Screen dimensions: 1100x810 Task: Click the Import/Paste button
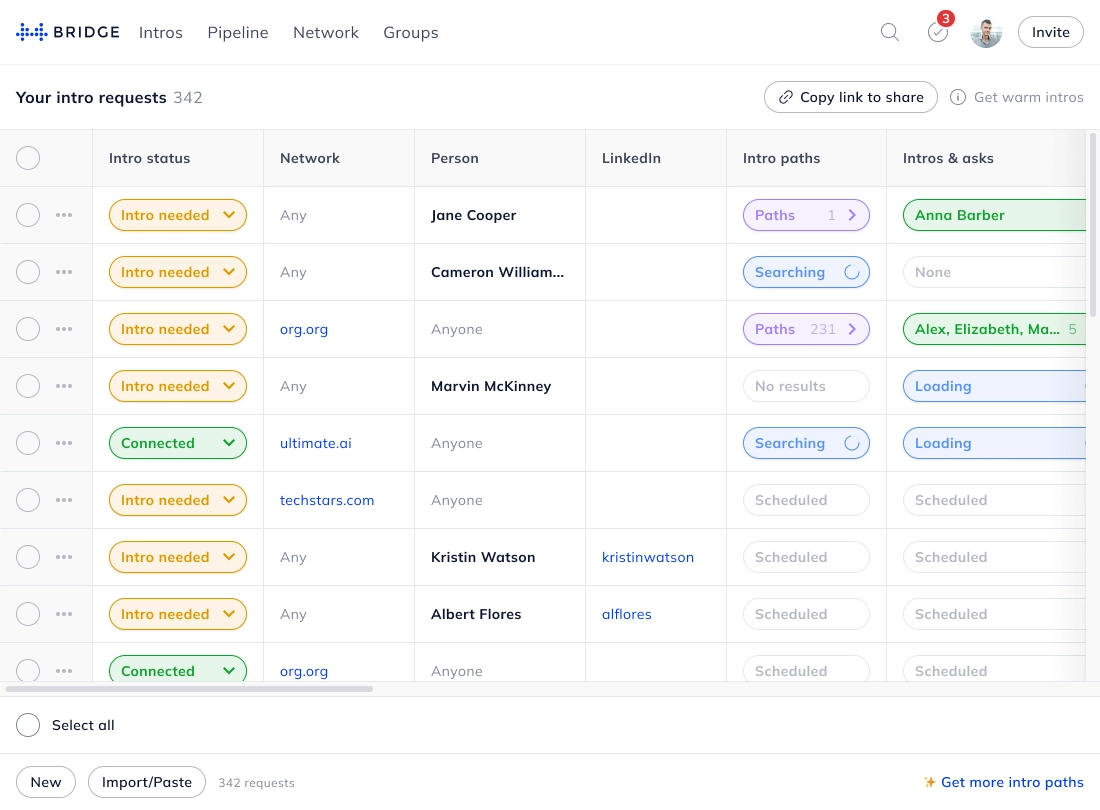[x=147, y=782]
